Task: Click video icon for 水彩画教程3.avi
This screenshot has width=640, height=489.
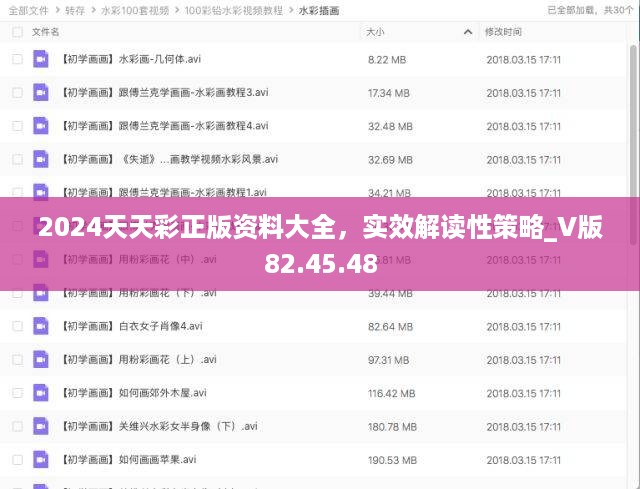Action: tap(41, 93)
